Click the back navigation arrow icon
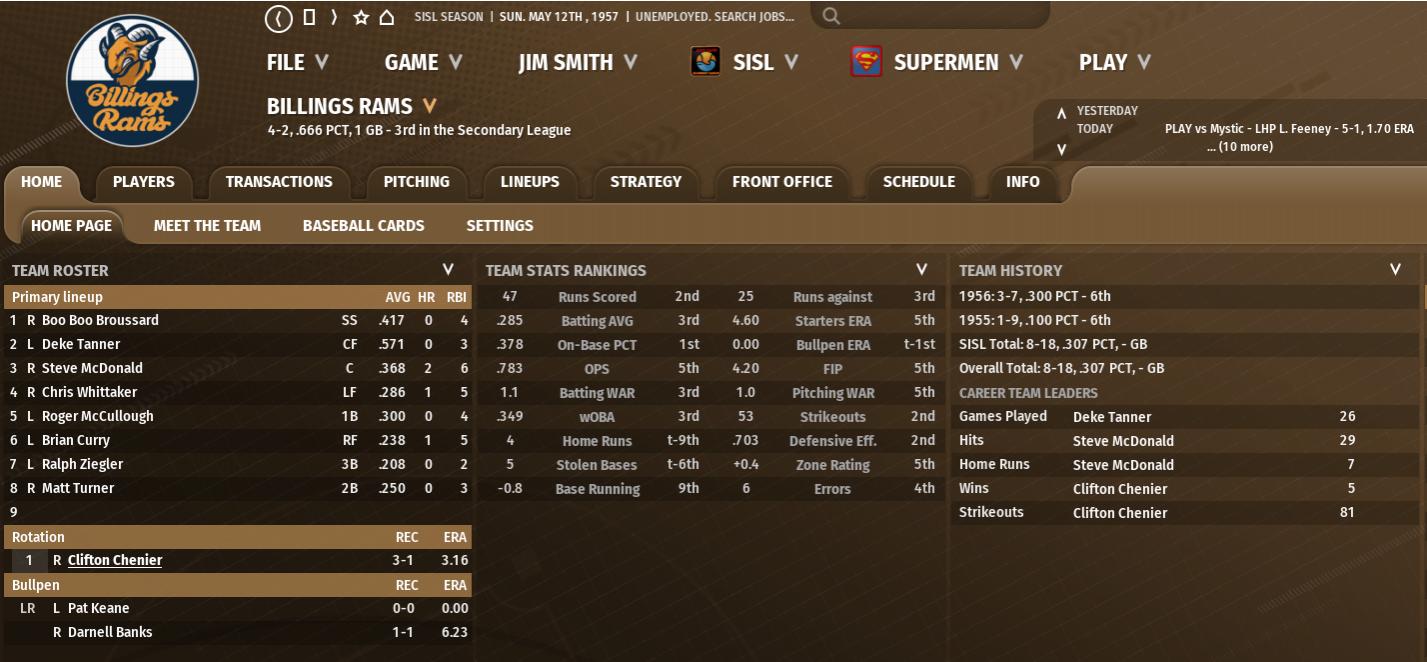 [278, 17]
